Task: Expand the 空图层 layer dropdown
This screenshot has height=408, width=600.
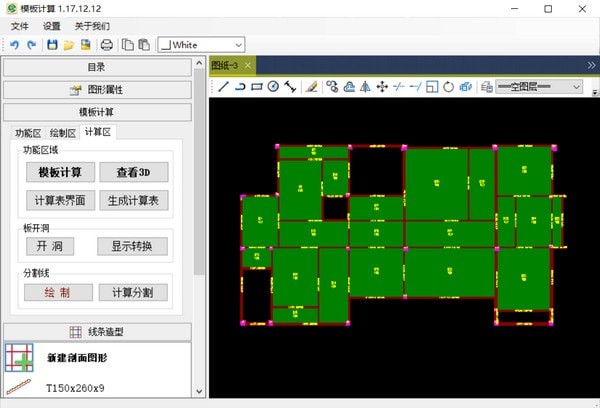Action: (539, 87)
